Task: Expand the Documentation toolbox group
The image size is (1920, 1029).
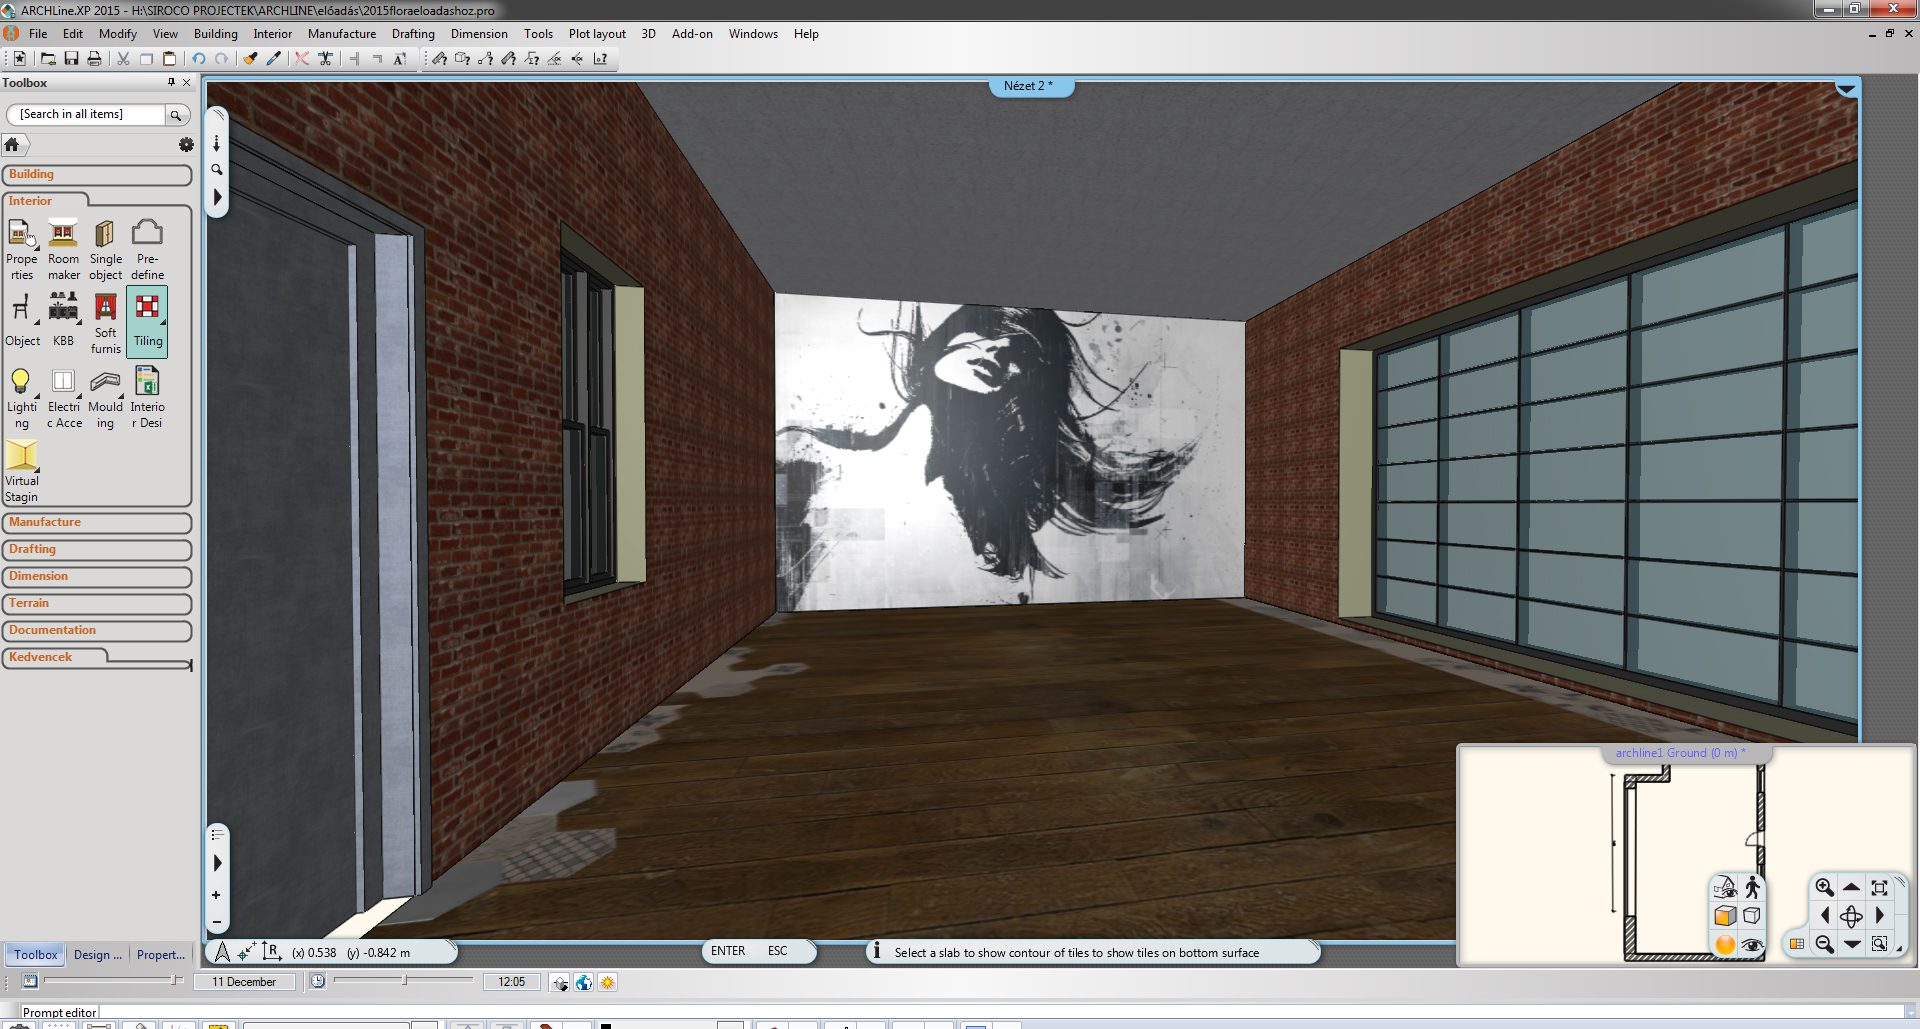Action: click(x=97, y=631)
